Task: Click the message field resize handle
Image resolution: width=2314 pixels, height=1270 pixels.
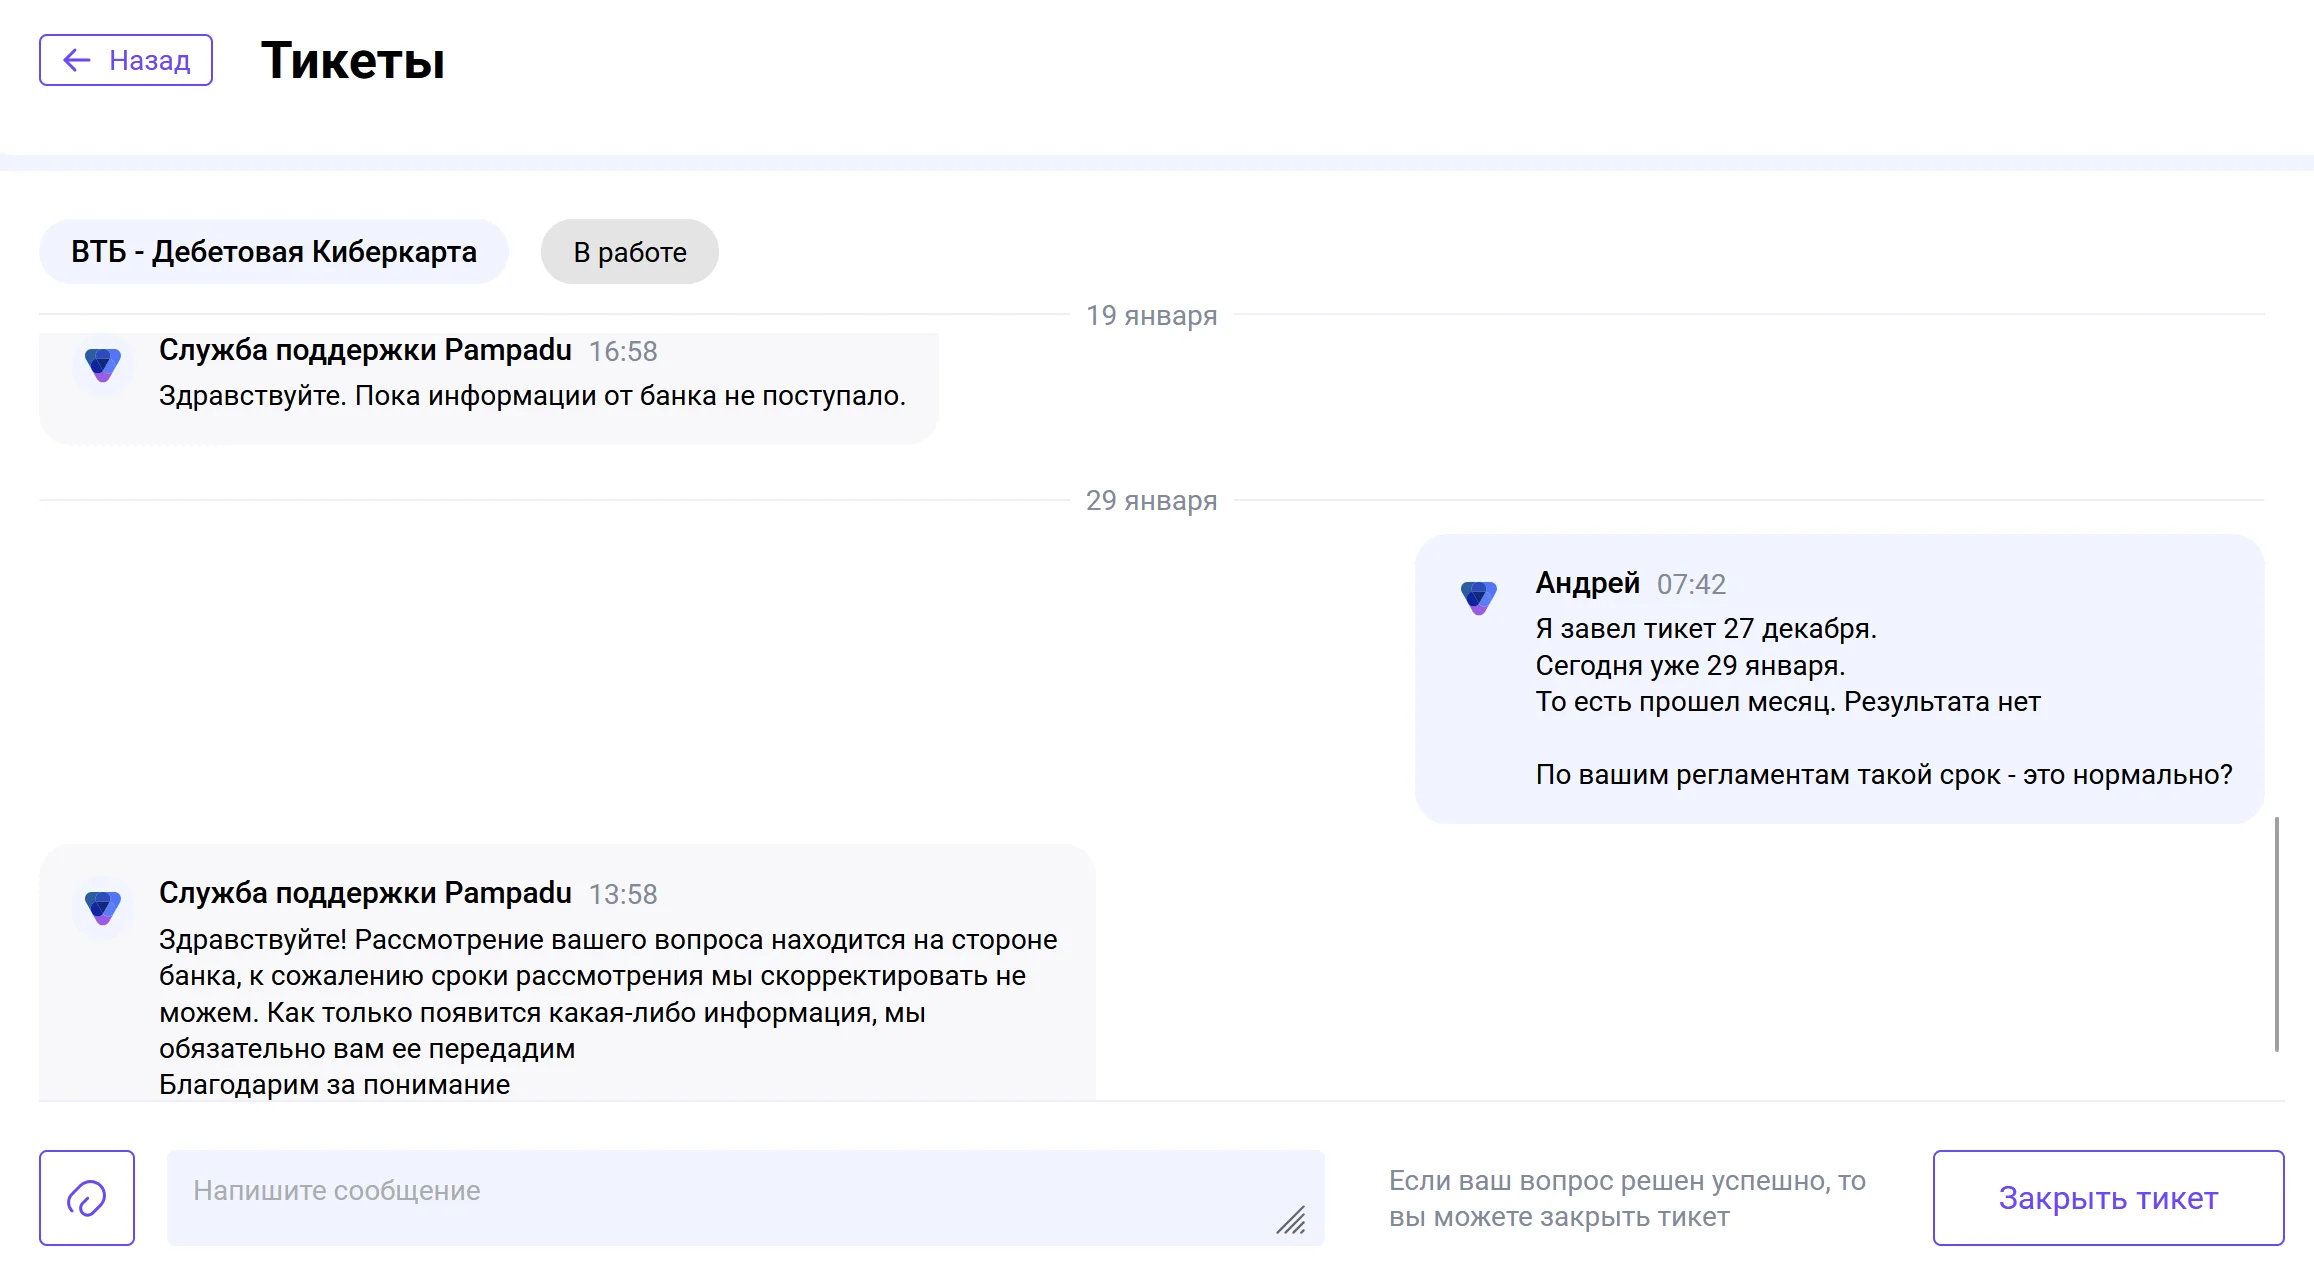Action: [1291, 1220]
